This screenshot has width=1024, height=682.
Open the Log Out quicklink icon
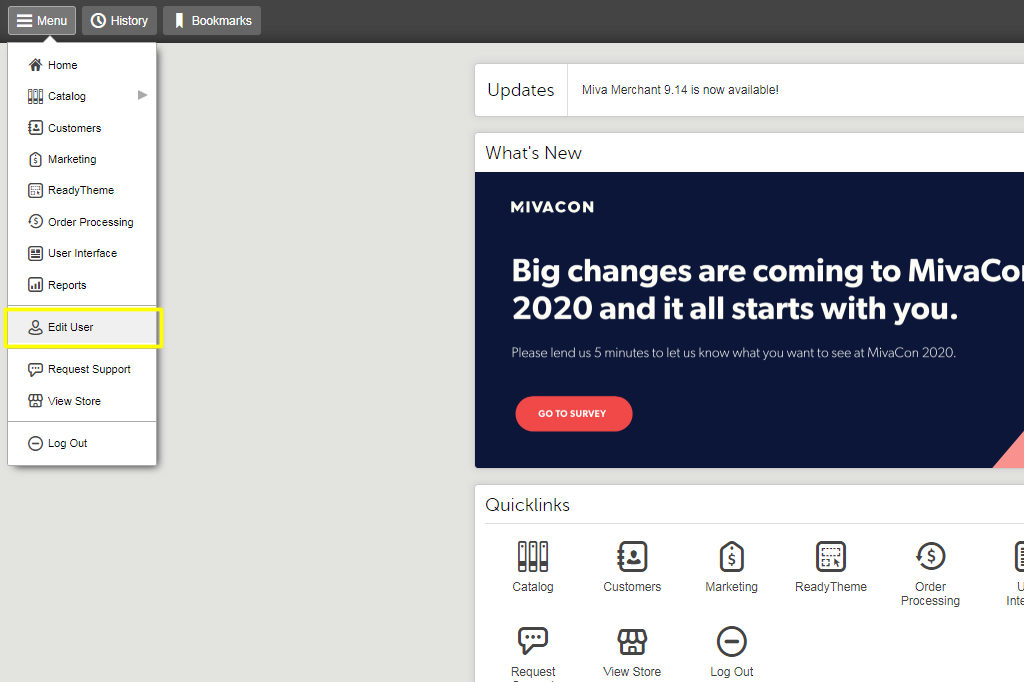[731, 641]
